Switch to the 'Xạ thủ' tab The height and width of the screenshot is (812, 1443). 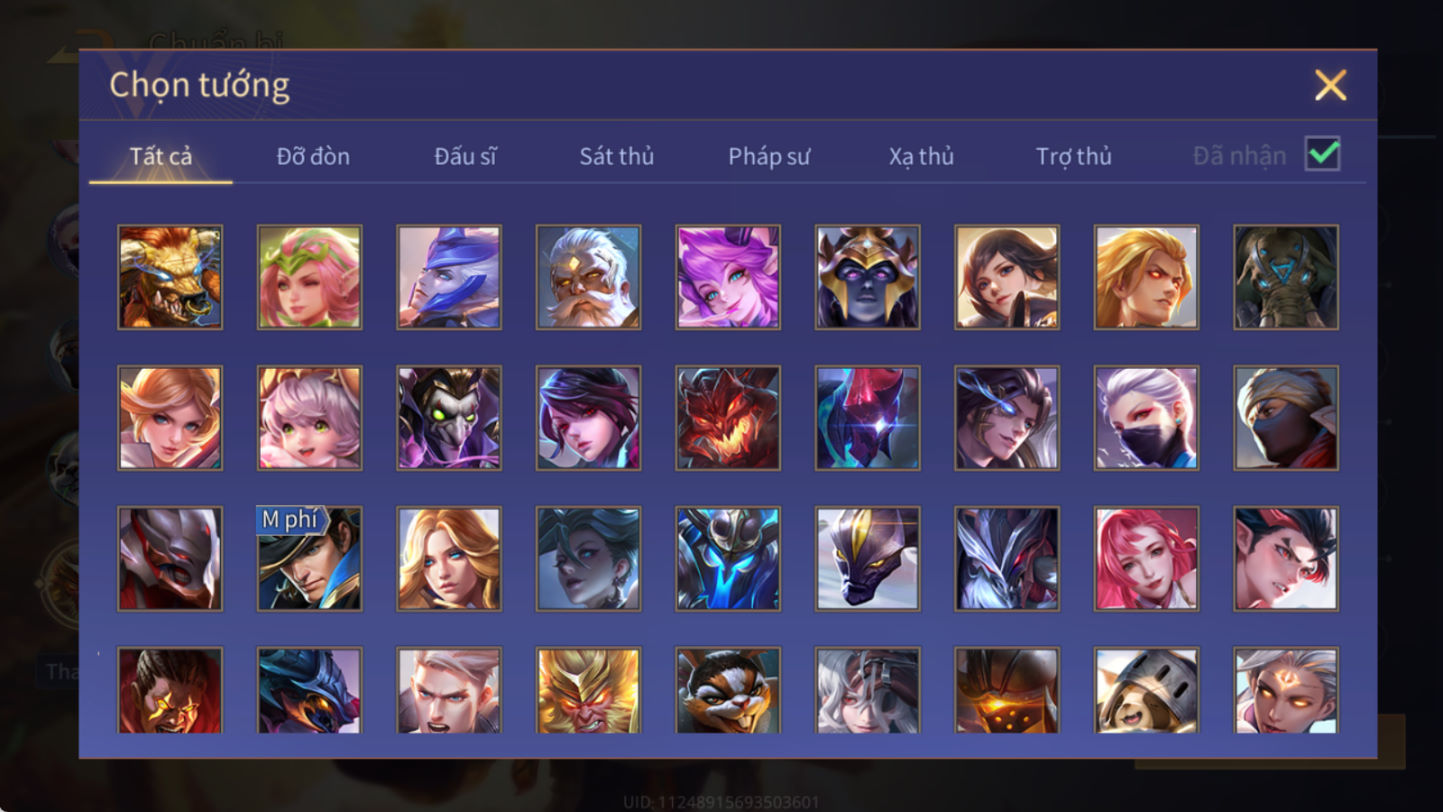click(921, 156)
